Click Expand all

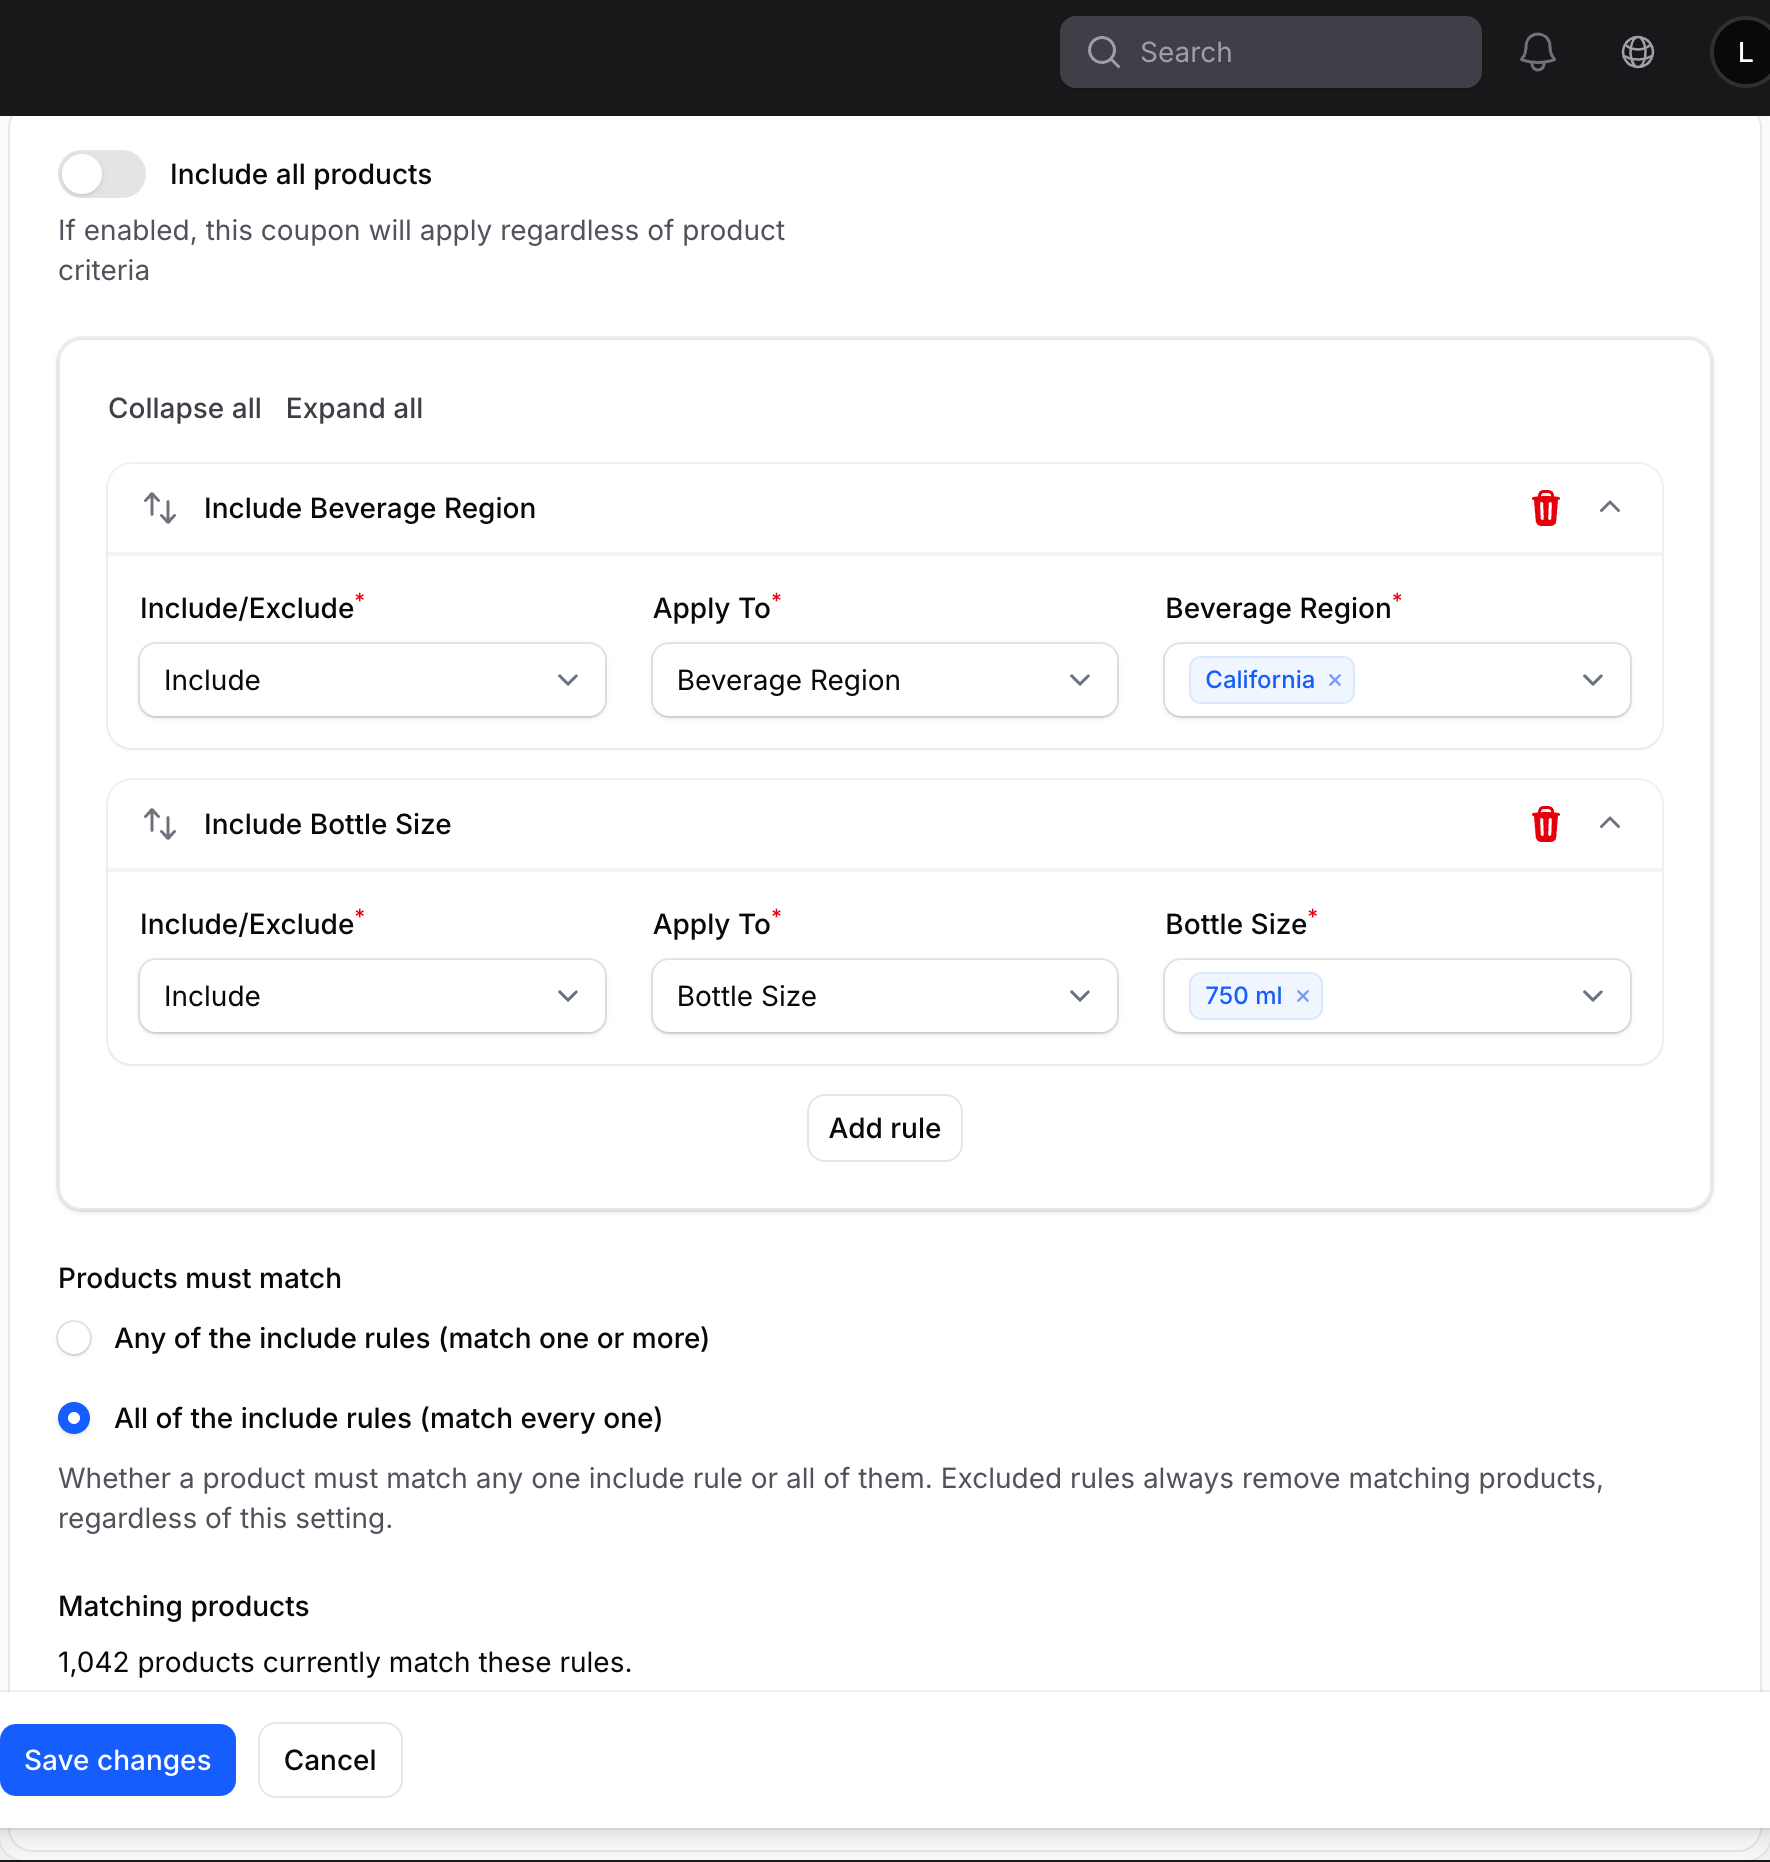(354, 408)
